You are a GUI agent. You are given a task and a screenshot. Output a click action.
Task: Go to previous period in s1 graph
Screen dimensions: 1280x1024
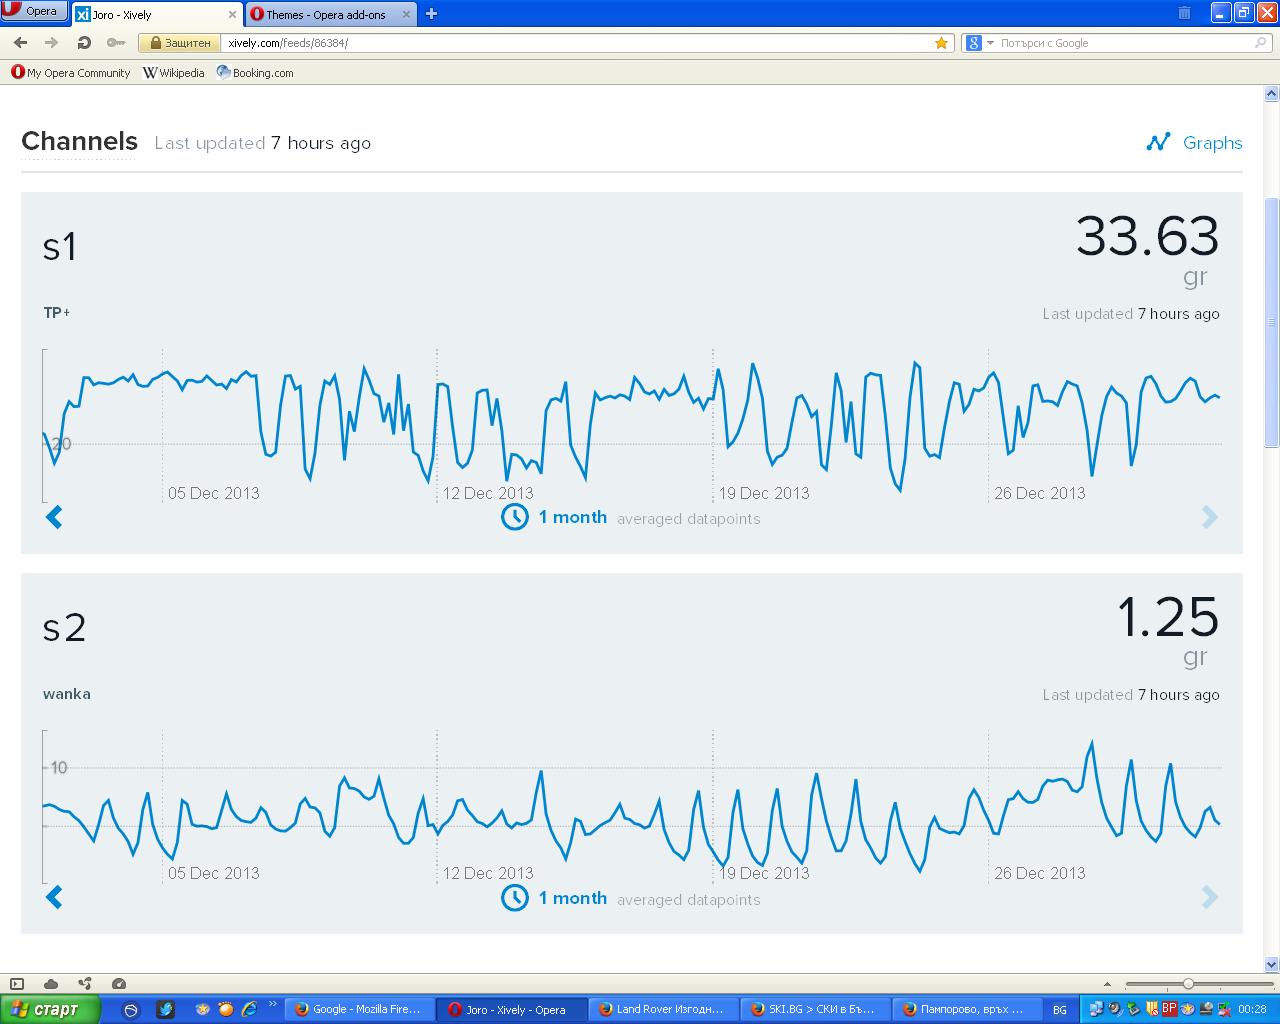55,517
